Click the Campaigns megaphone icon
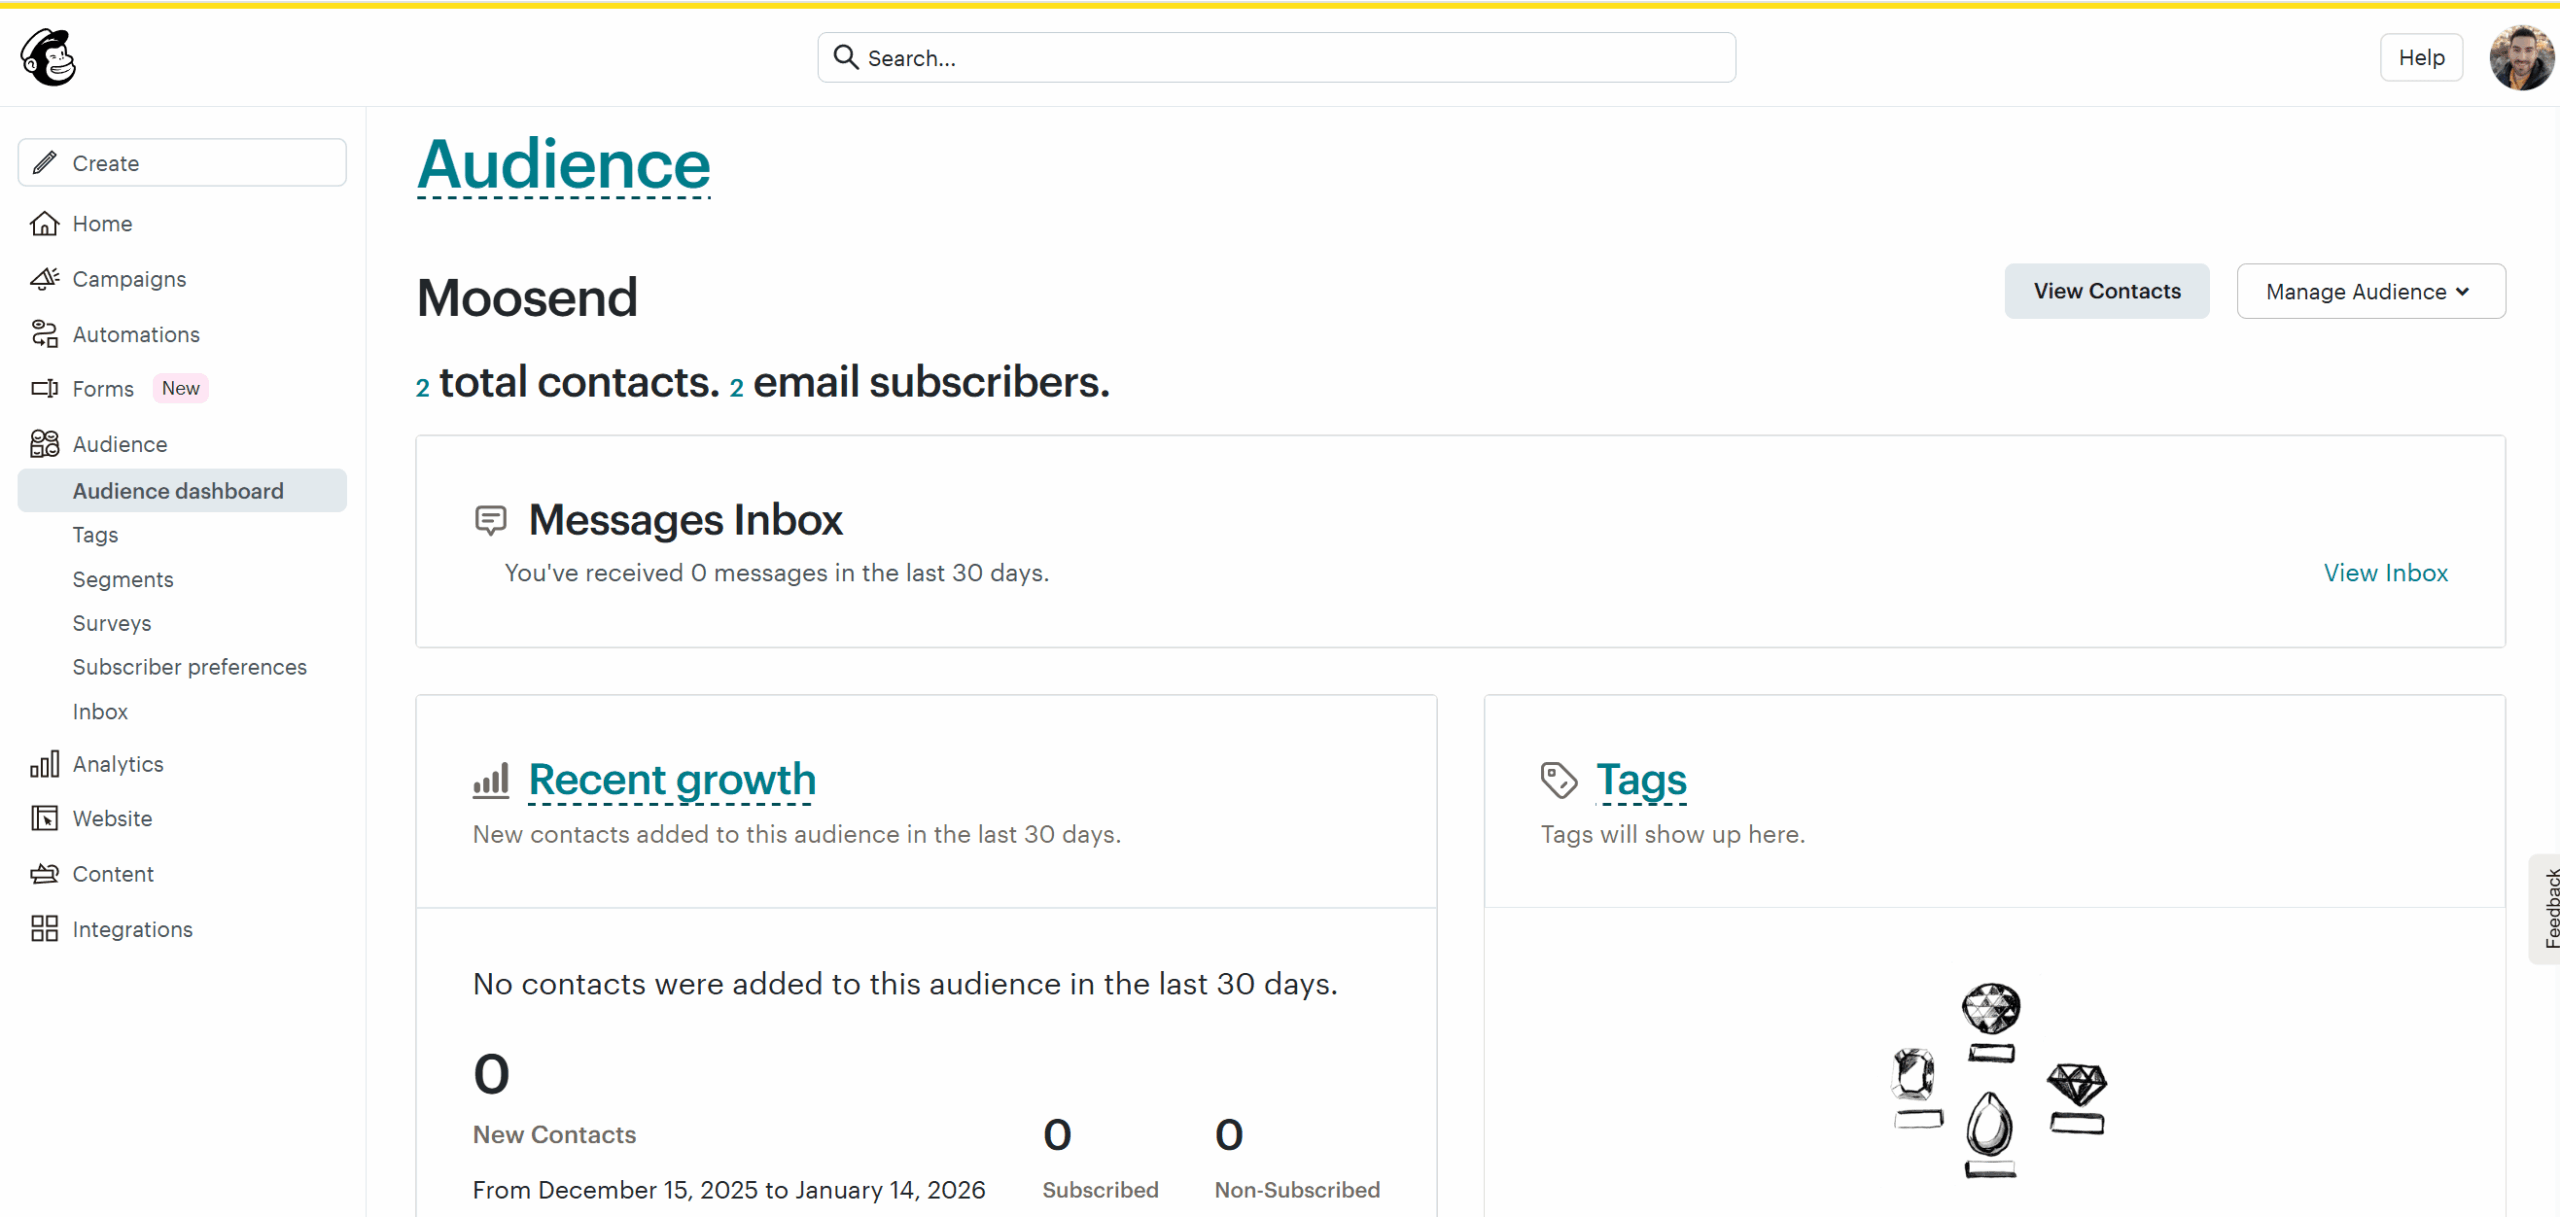This screenshot has height=1217, width=2560. click(x=44, y=279)
